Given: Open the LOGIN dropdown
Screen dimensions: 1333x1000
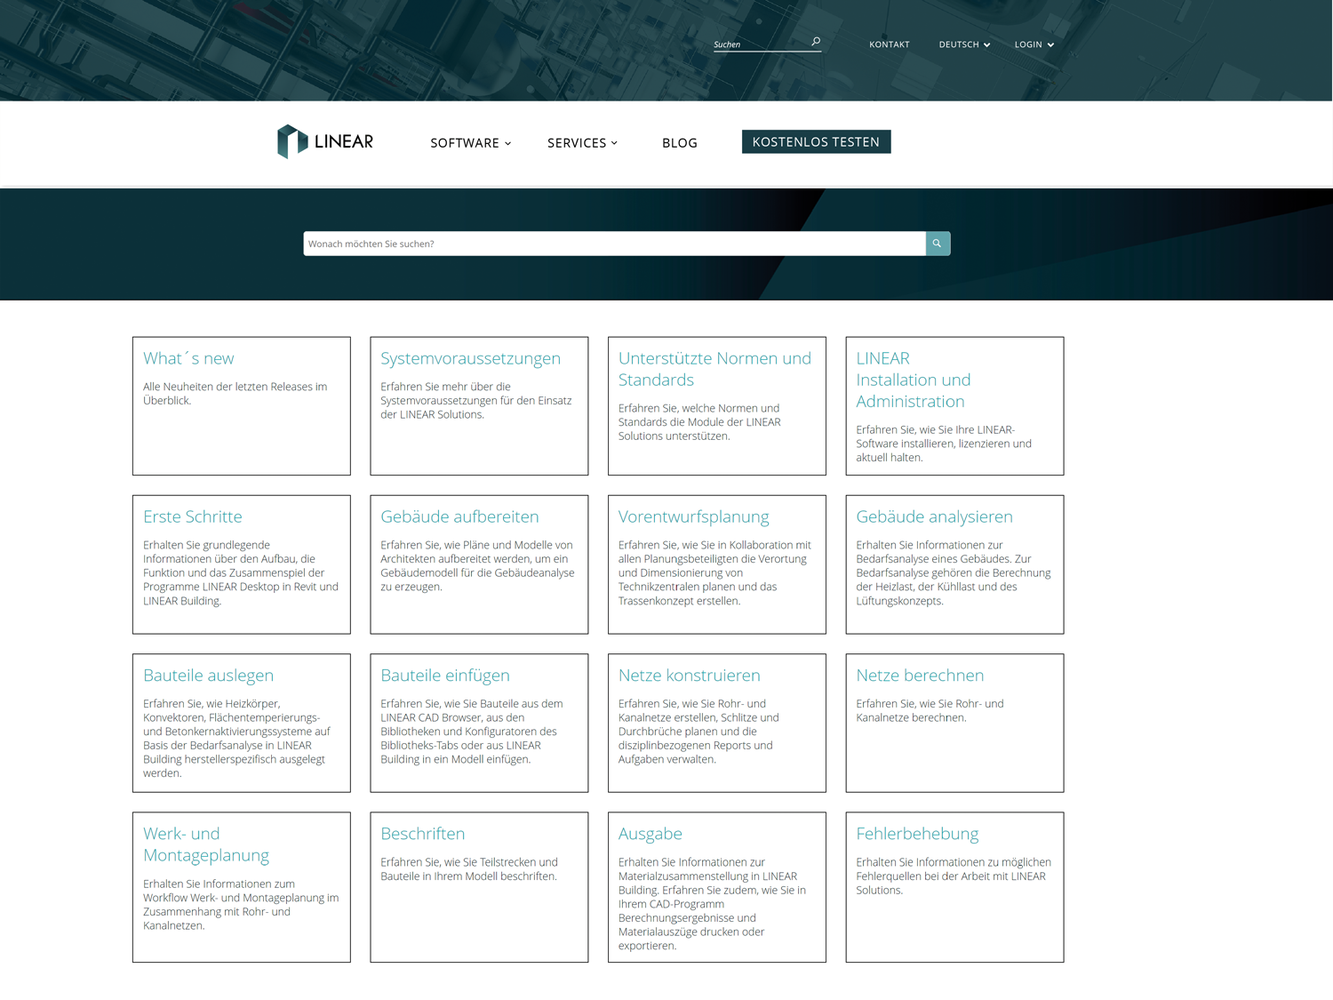Looking at the screenshot, I should (x=1034, y=45).
